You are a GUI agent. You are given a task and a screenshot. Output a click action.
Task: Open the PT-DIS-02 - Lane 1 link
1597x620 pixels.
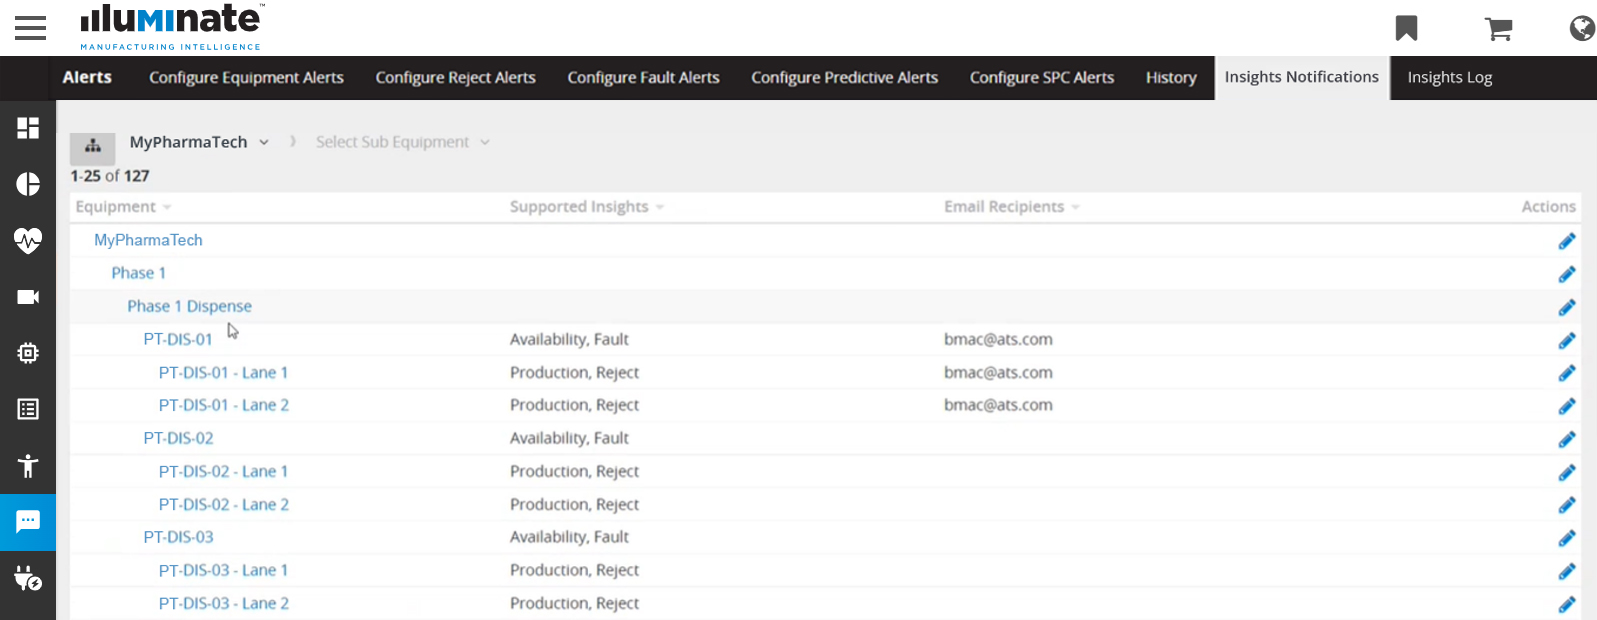(223, 471)
